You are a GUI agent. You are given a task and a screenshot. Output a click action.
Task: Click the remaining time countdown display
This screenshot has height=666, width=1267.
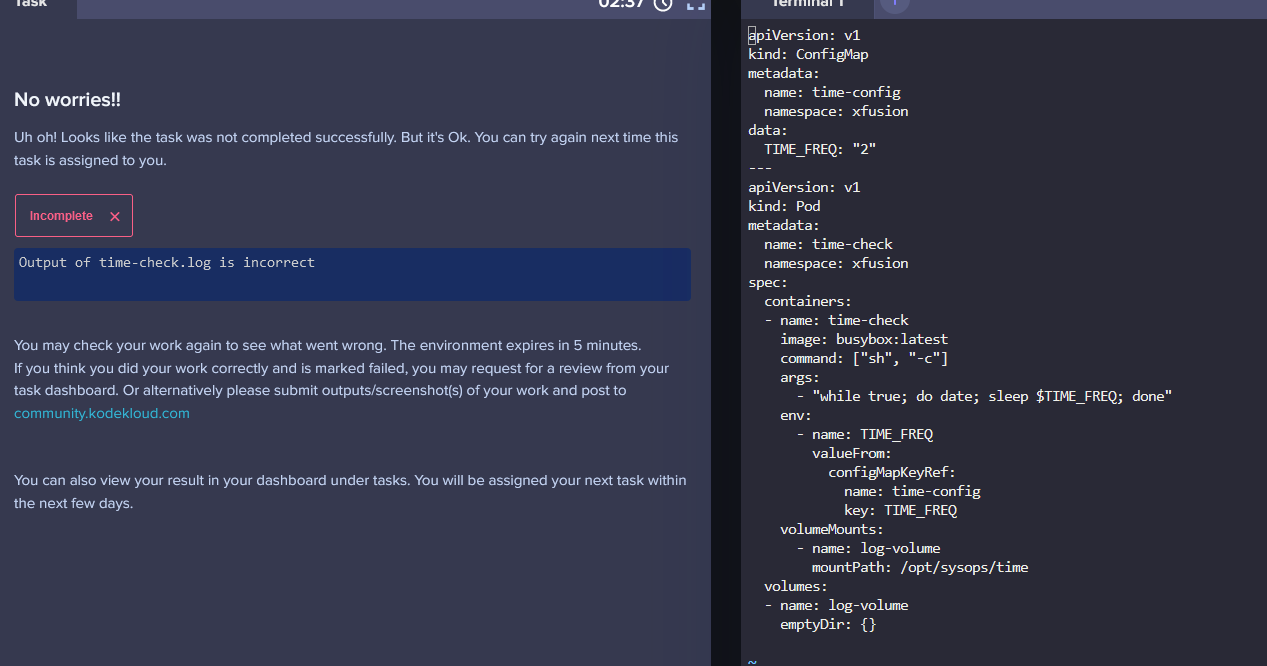[622, 3]
